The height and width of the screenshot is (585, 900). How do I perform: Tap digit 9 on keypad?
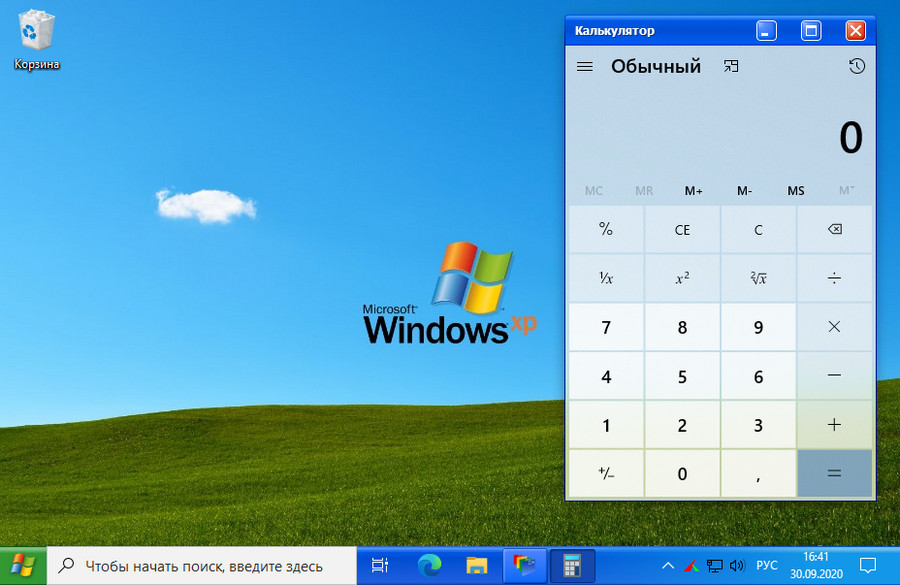(758, 327)
